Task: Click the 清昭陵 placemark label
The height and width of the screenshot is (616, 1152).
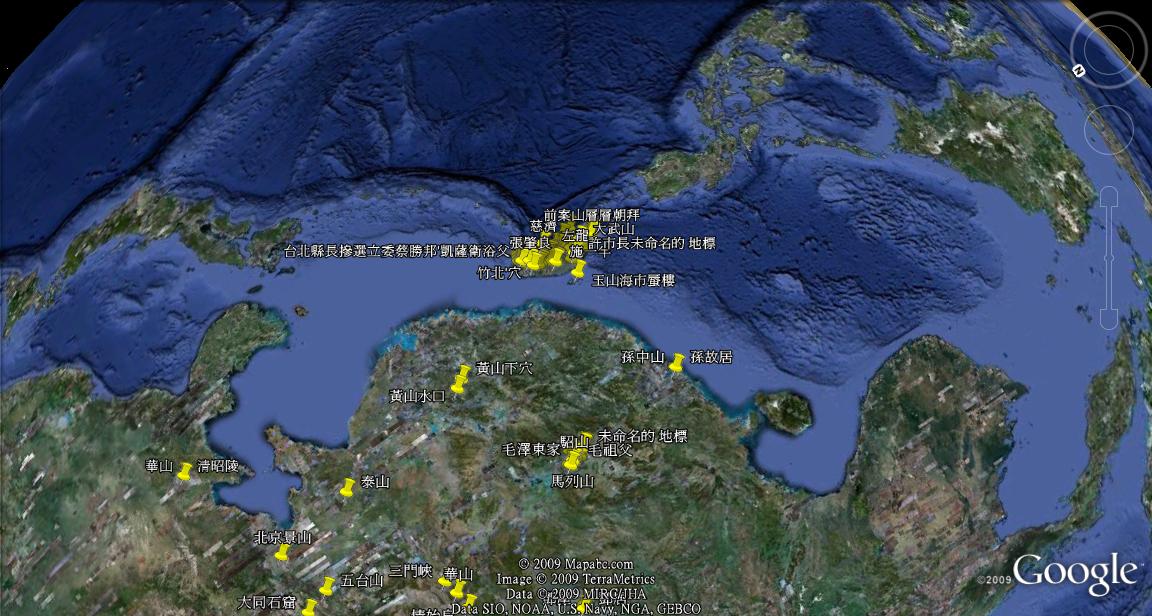Action: pyautogui.click(x=218, y=466)
